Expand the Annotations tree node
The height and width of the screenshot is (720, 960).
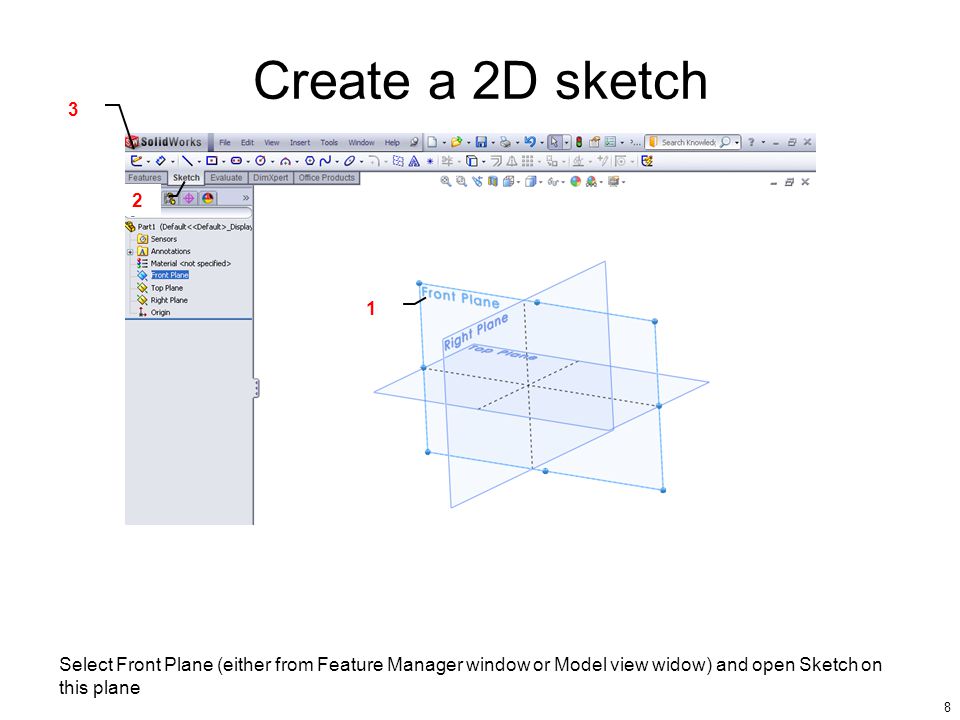(x=130, y=252)
